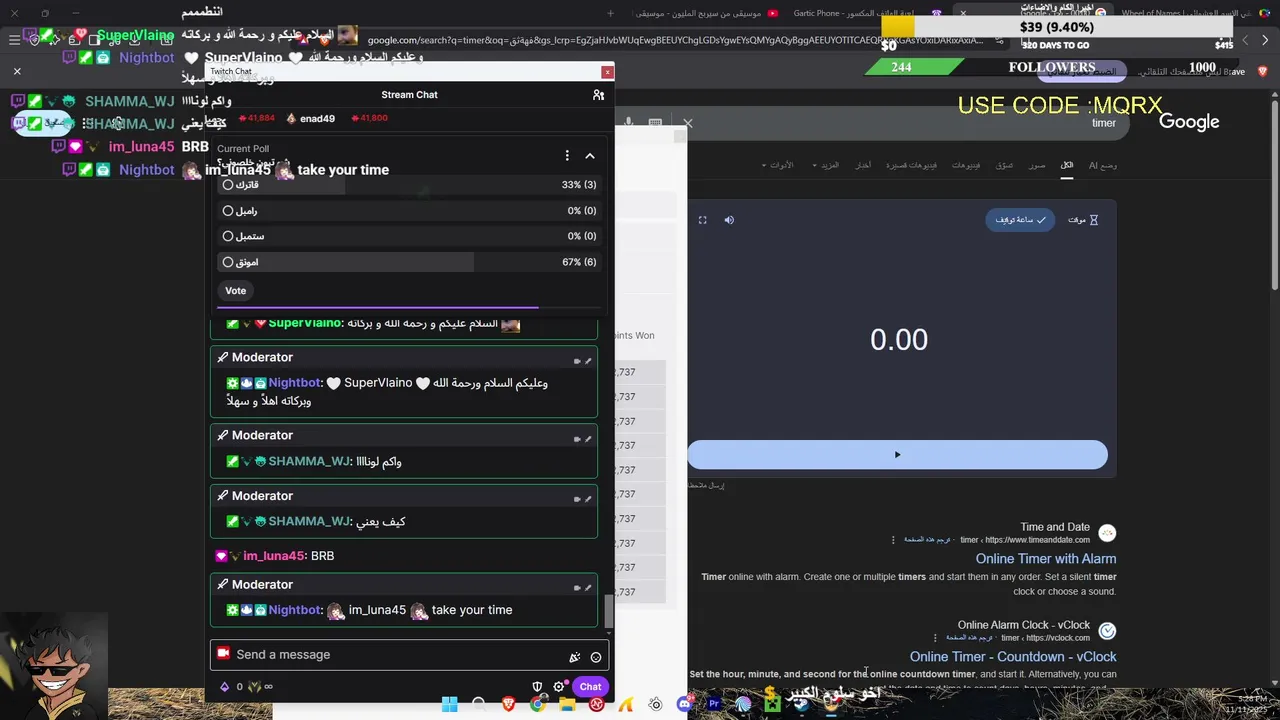Viewport: 1280px width, 720px height.
Task: Open the الكل search results tab
Action: tap(1067, 165)
